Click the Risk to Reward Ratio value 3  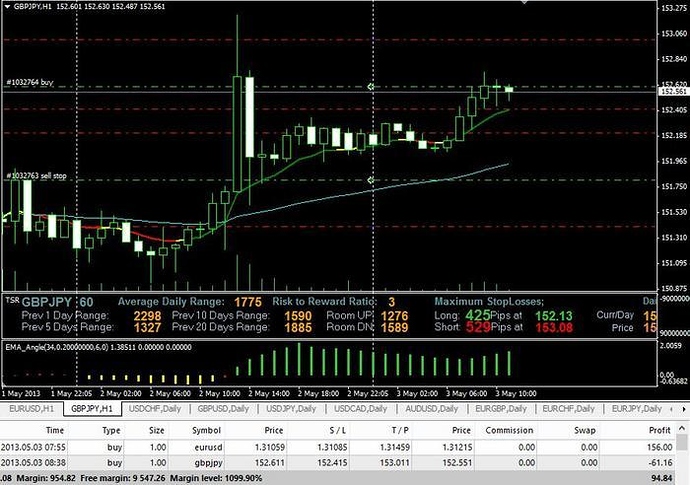(x=392, y=302)
